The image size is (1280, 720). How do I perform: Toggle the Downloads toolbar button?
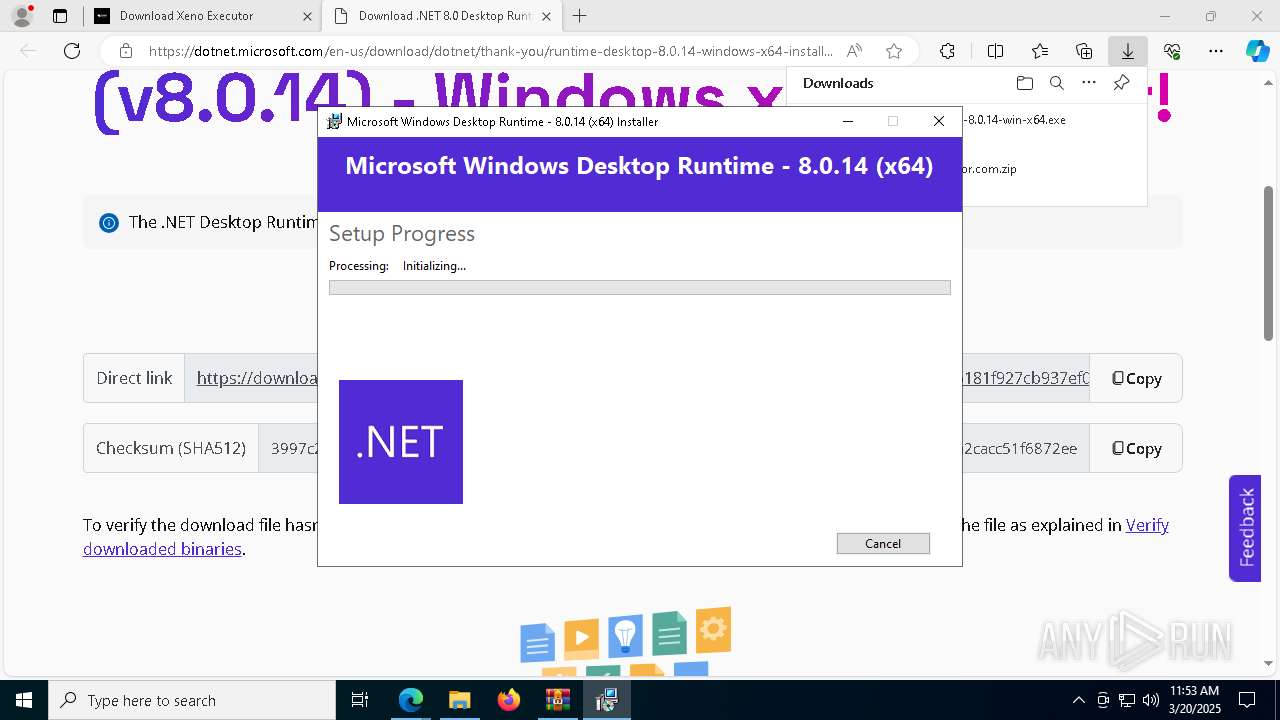click(x=1128, y=51)
